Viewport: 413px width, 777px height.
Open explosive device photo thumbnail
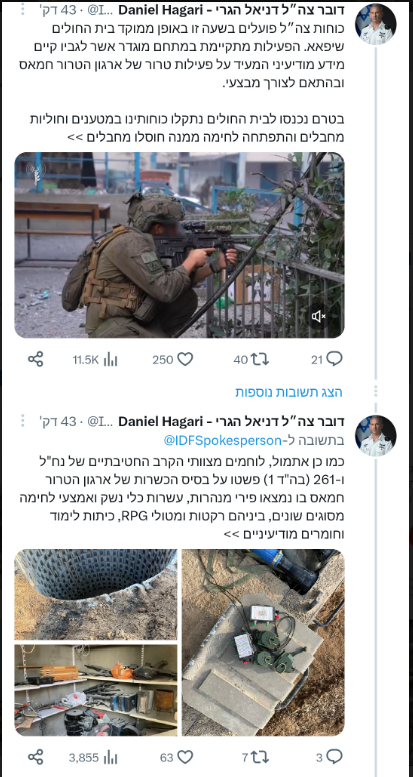click(263, 643)
